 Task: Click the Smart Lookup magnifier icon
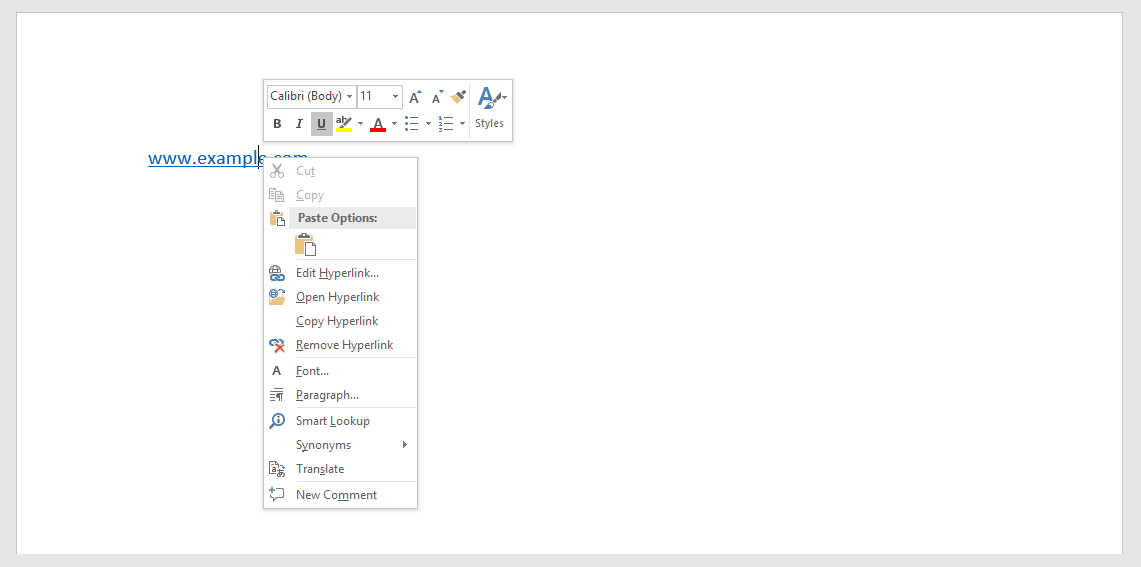point(277,421)
